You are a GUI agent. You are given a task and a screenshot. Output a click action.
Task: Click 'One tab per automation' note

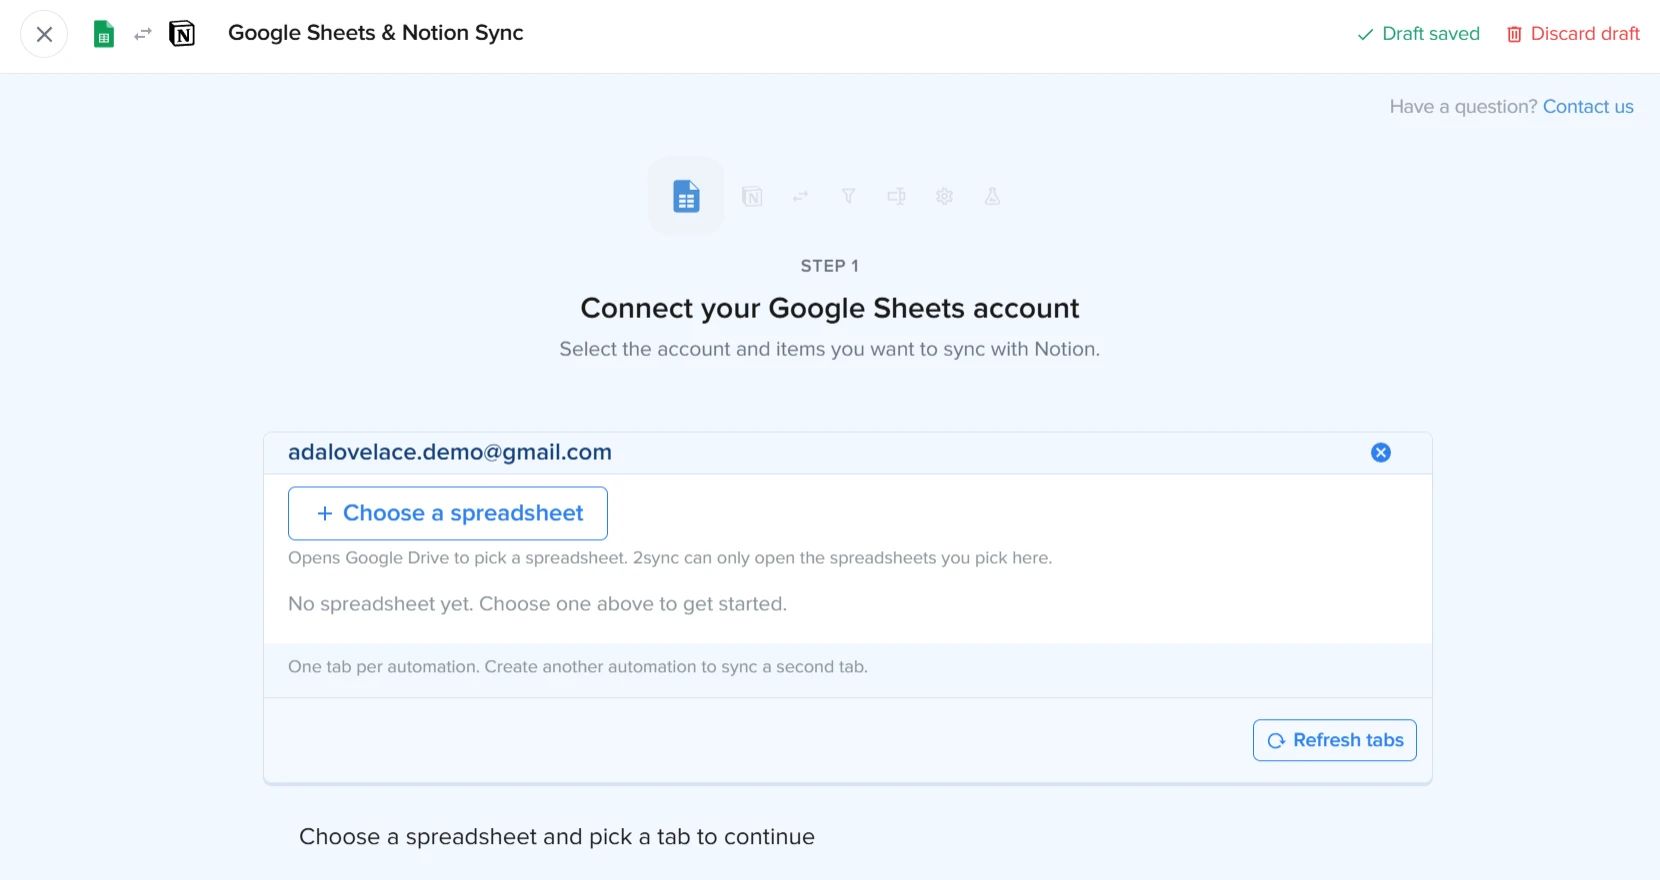578,667
